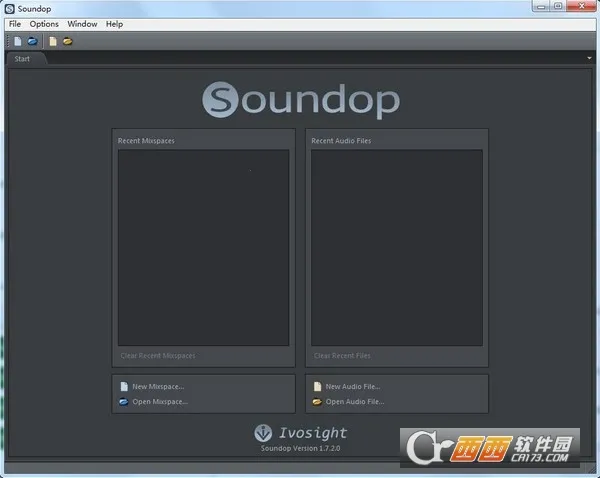Image resolution: width=600 pixels, height=478 pixels.
Task: Click the Recent Mixspaces heading
Action: click(146, 141)
